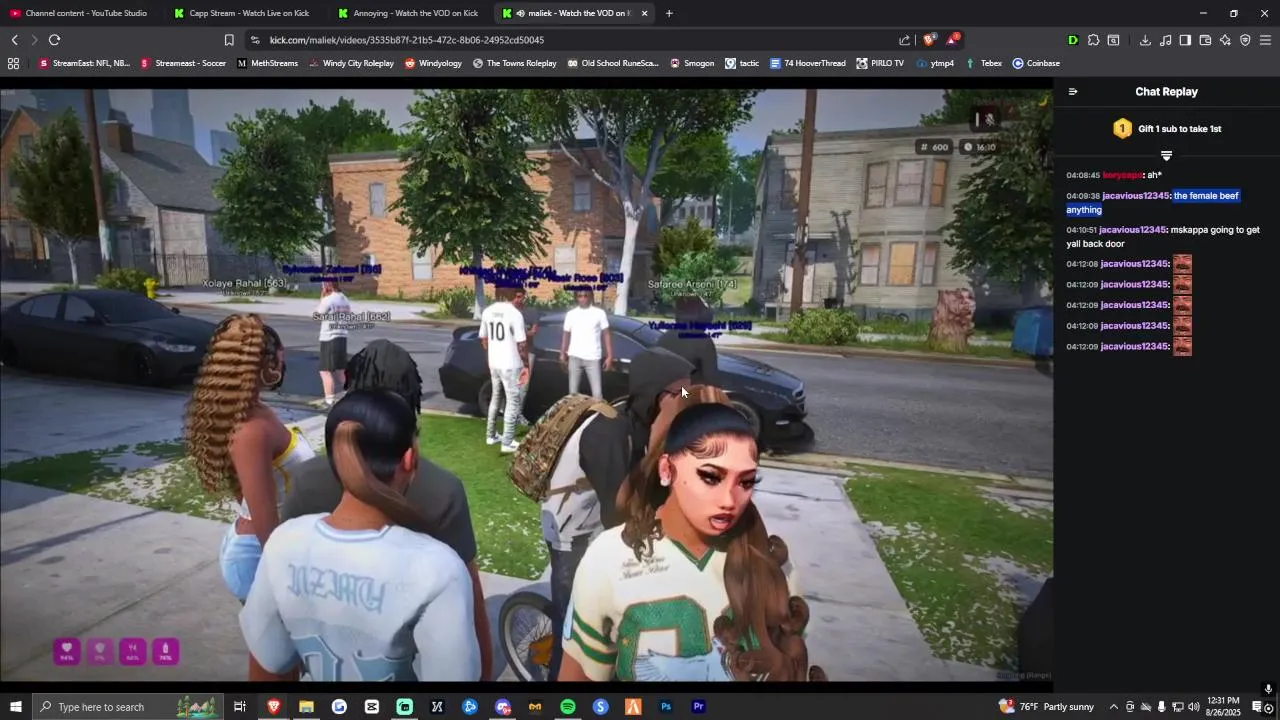This screenshot has height=720, width=1280.
Task: Click the taskbar search box
Action: [x=126, y=707]
